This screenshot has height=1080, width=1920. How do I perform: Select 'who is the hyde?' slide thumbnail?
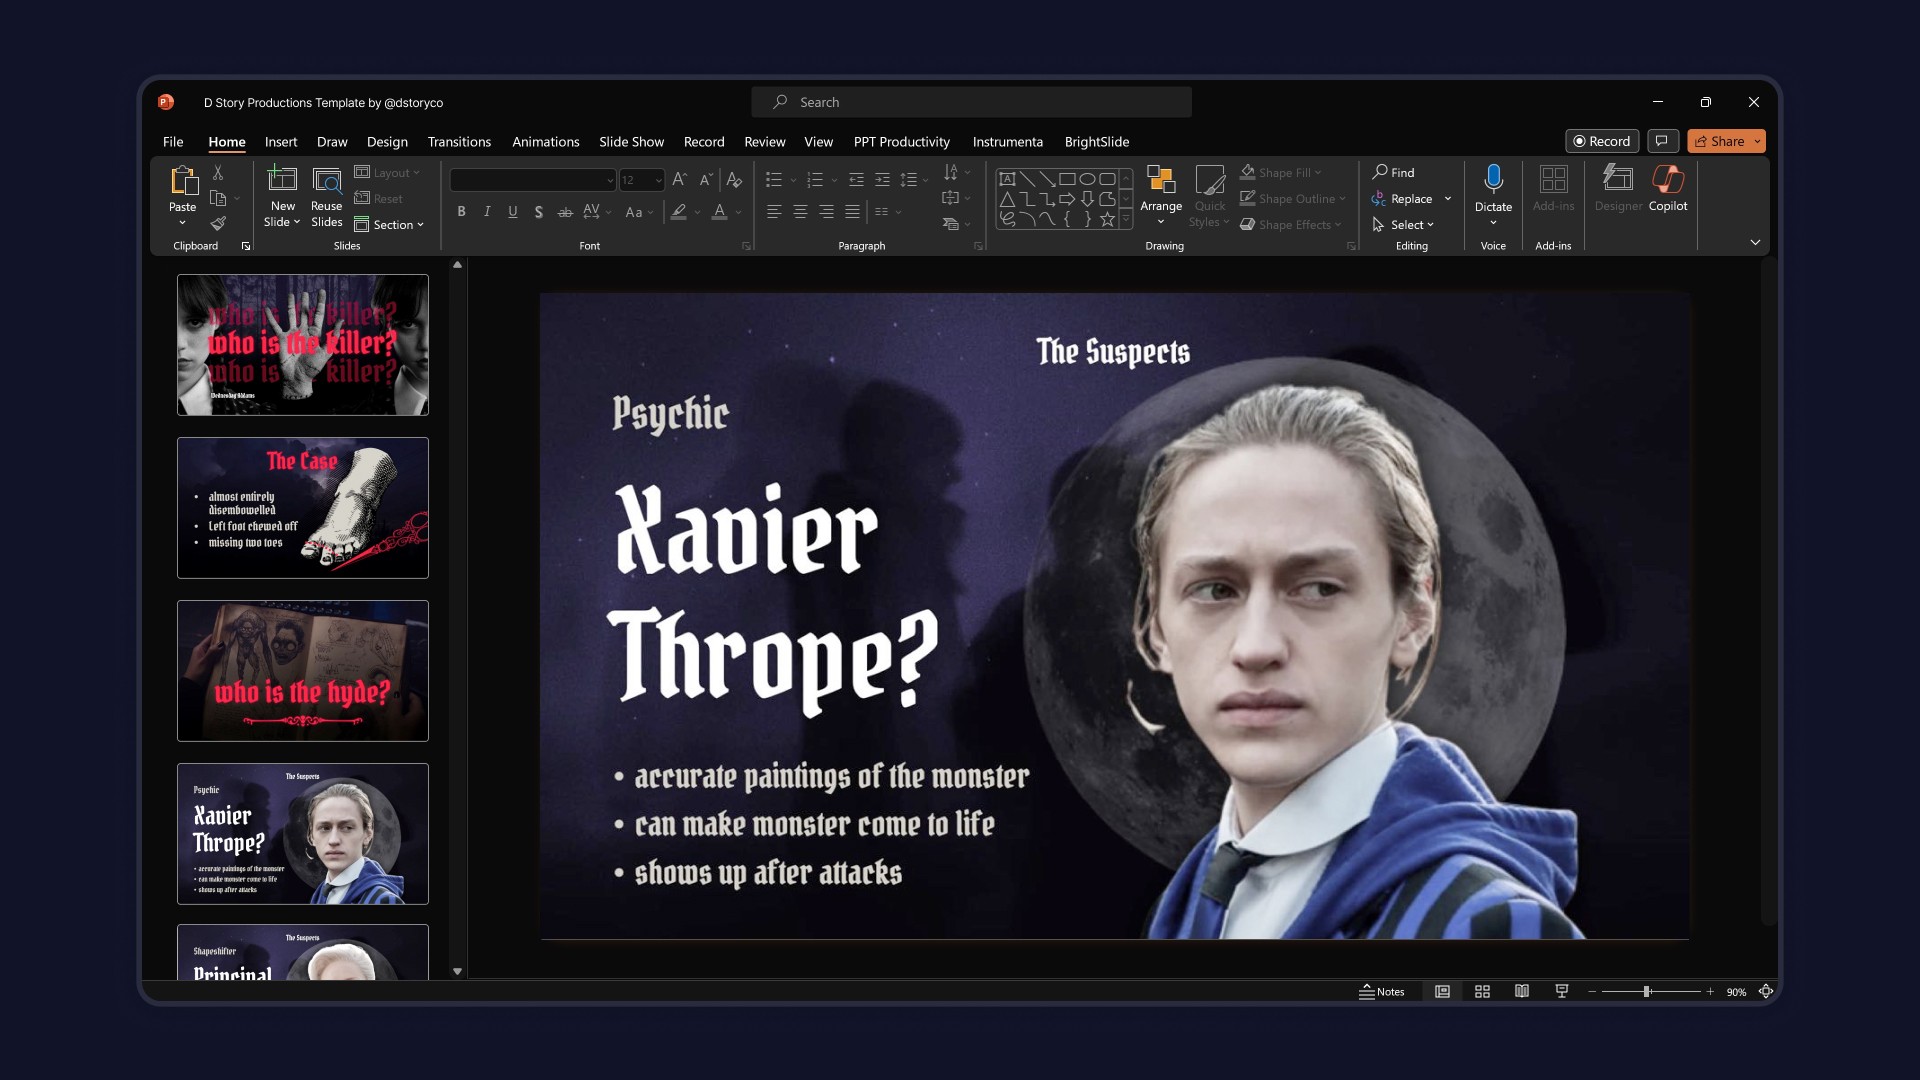303,671
